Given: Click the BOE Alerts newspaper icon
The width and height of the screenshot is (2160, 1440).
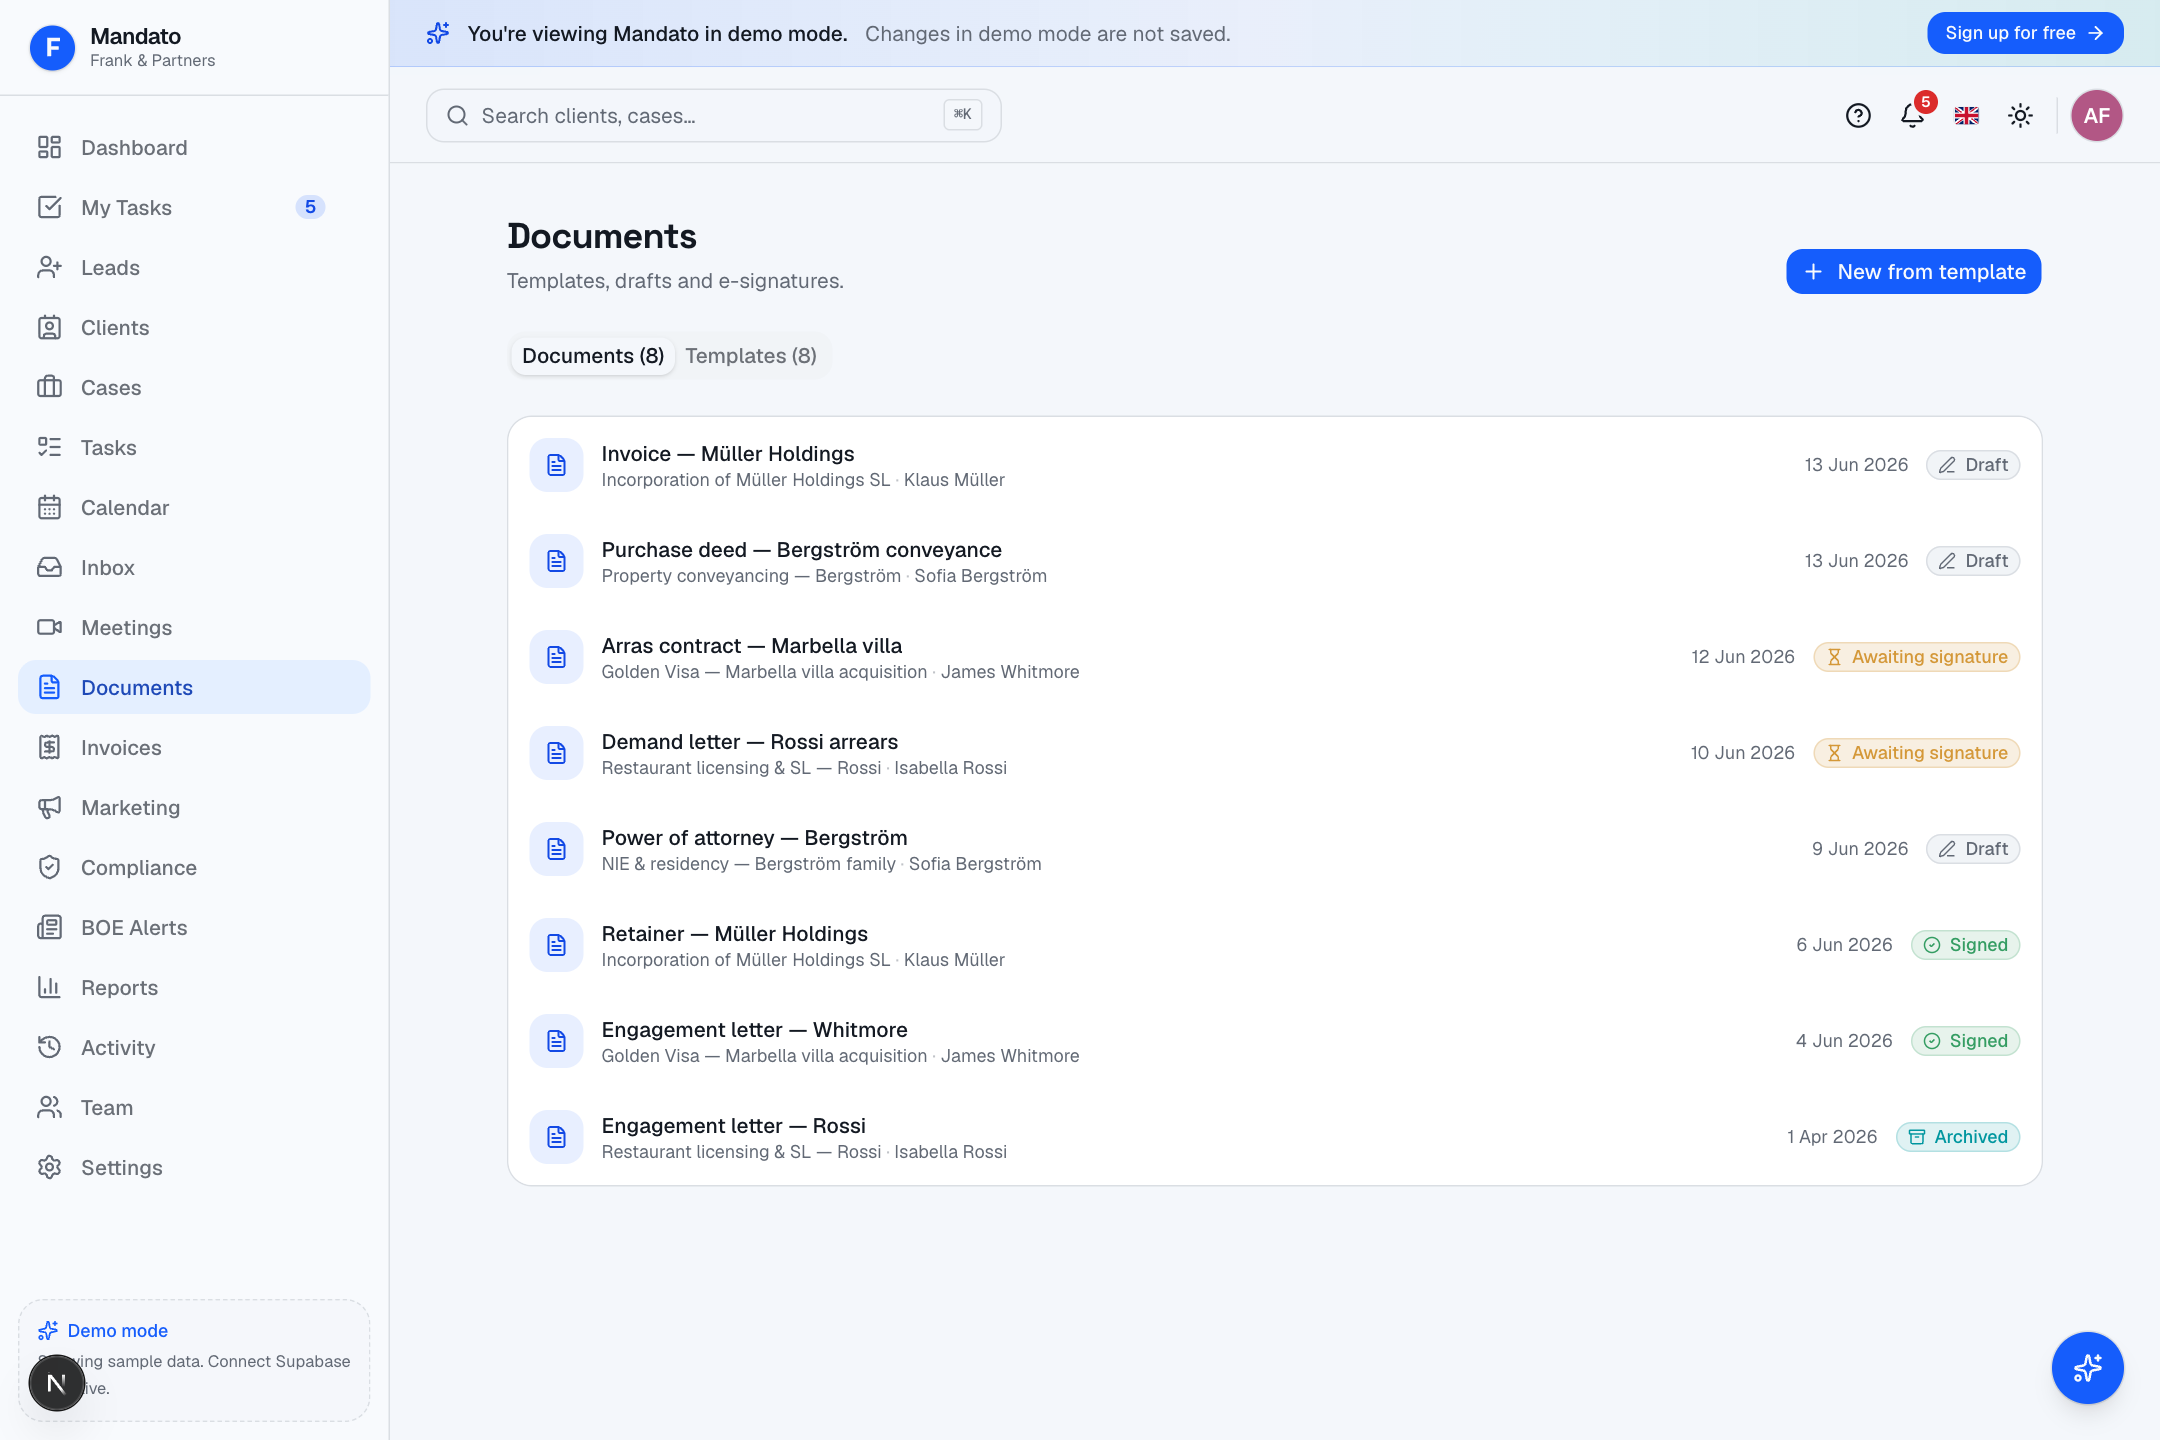Looking at the screenshot, I should point(49,928).
